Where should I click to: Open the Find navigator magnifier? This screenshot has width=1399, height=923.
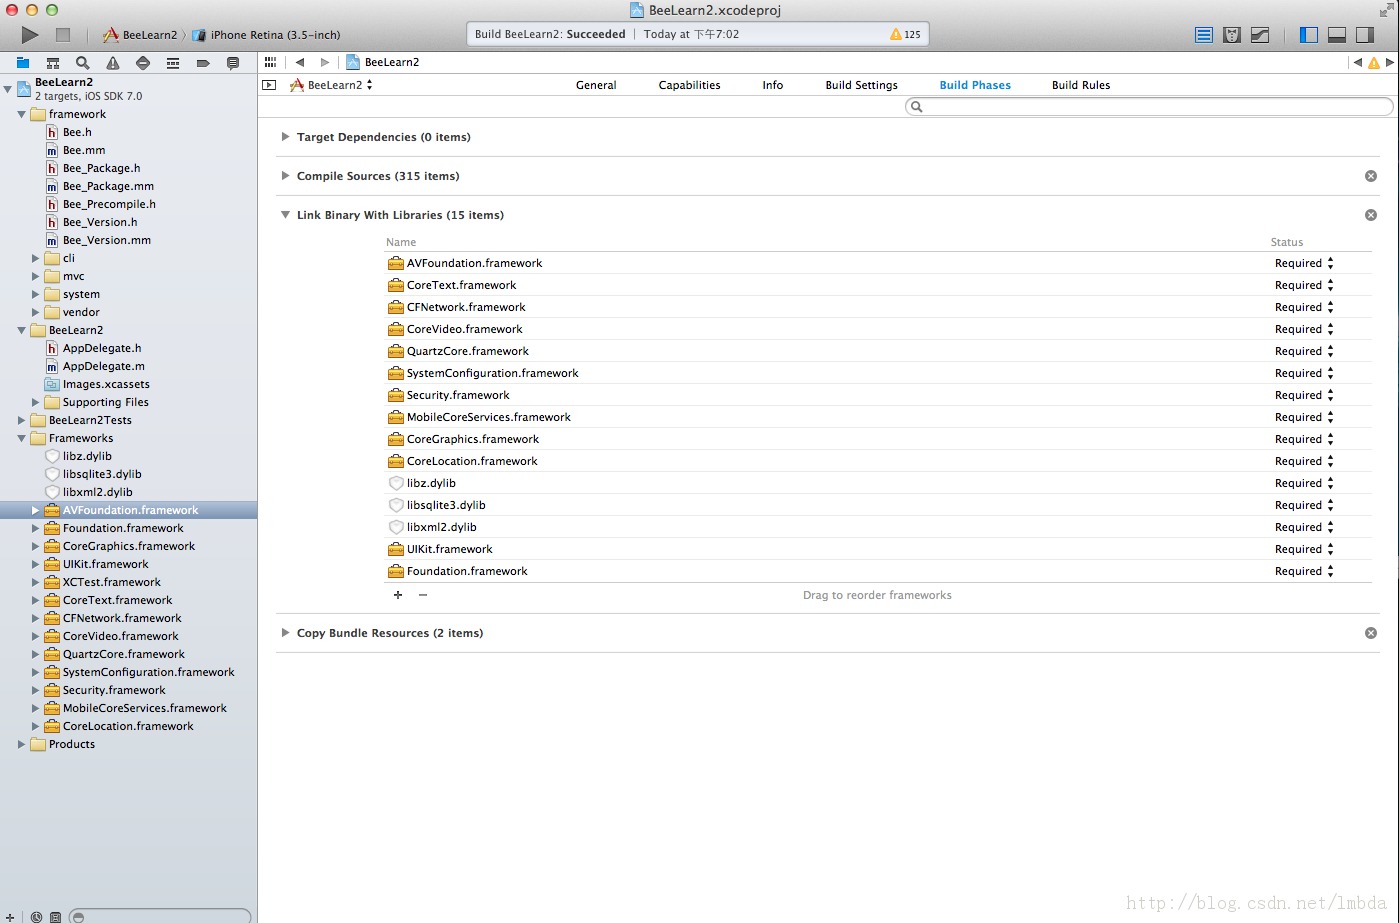tap(83, 63)
